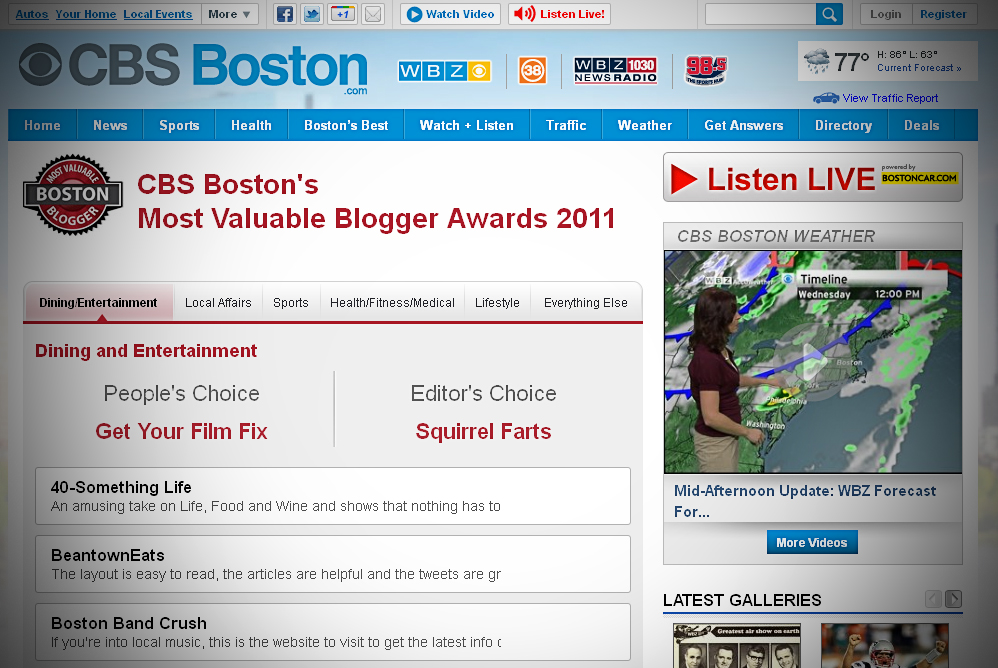Open the black-and-white portraits gallery thumbnail

point(737,646)
